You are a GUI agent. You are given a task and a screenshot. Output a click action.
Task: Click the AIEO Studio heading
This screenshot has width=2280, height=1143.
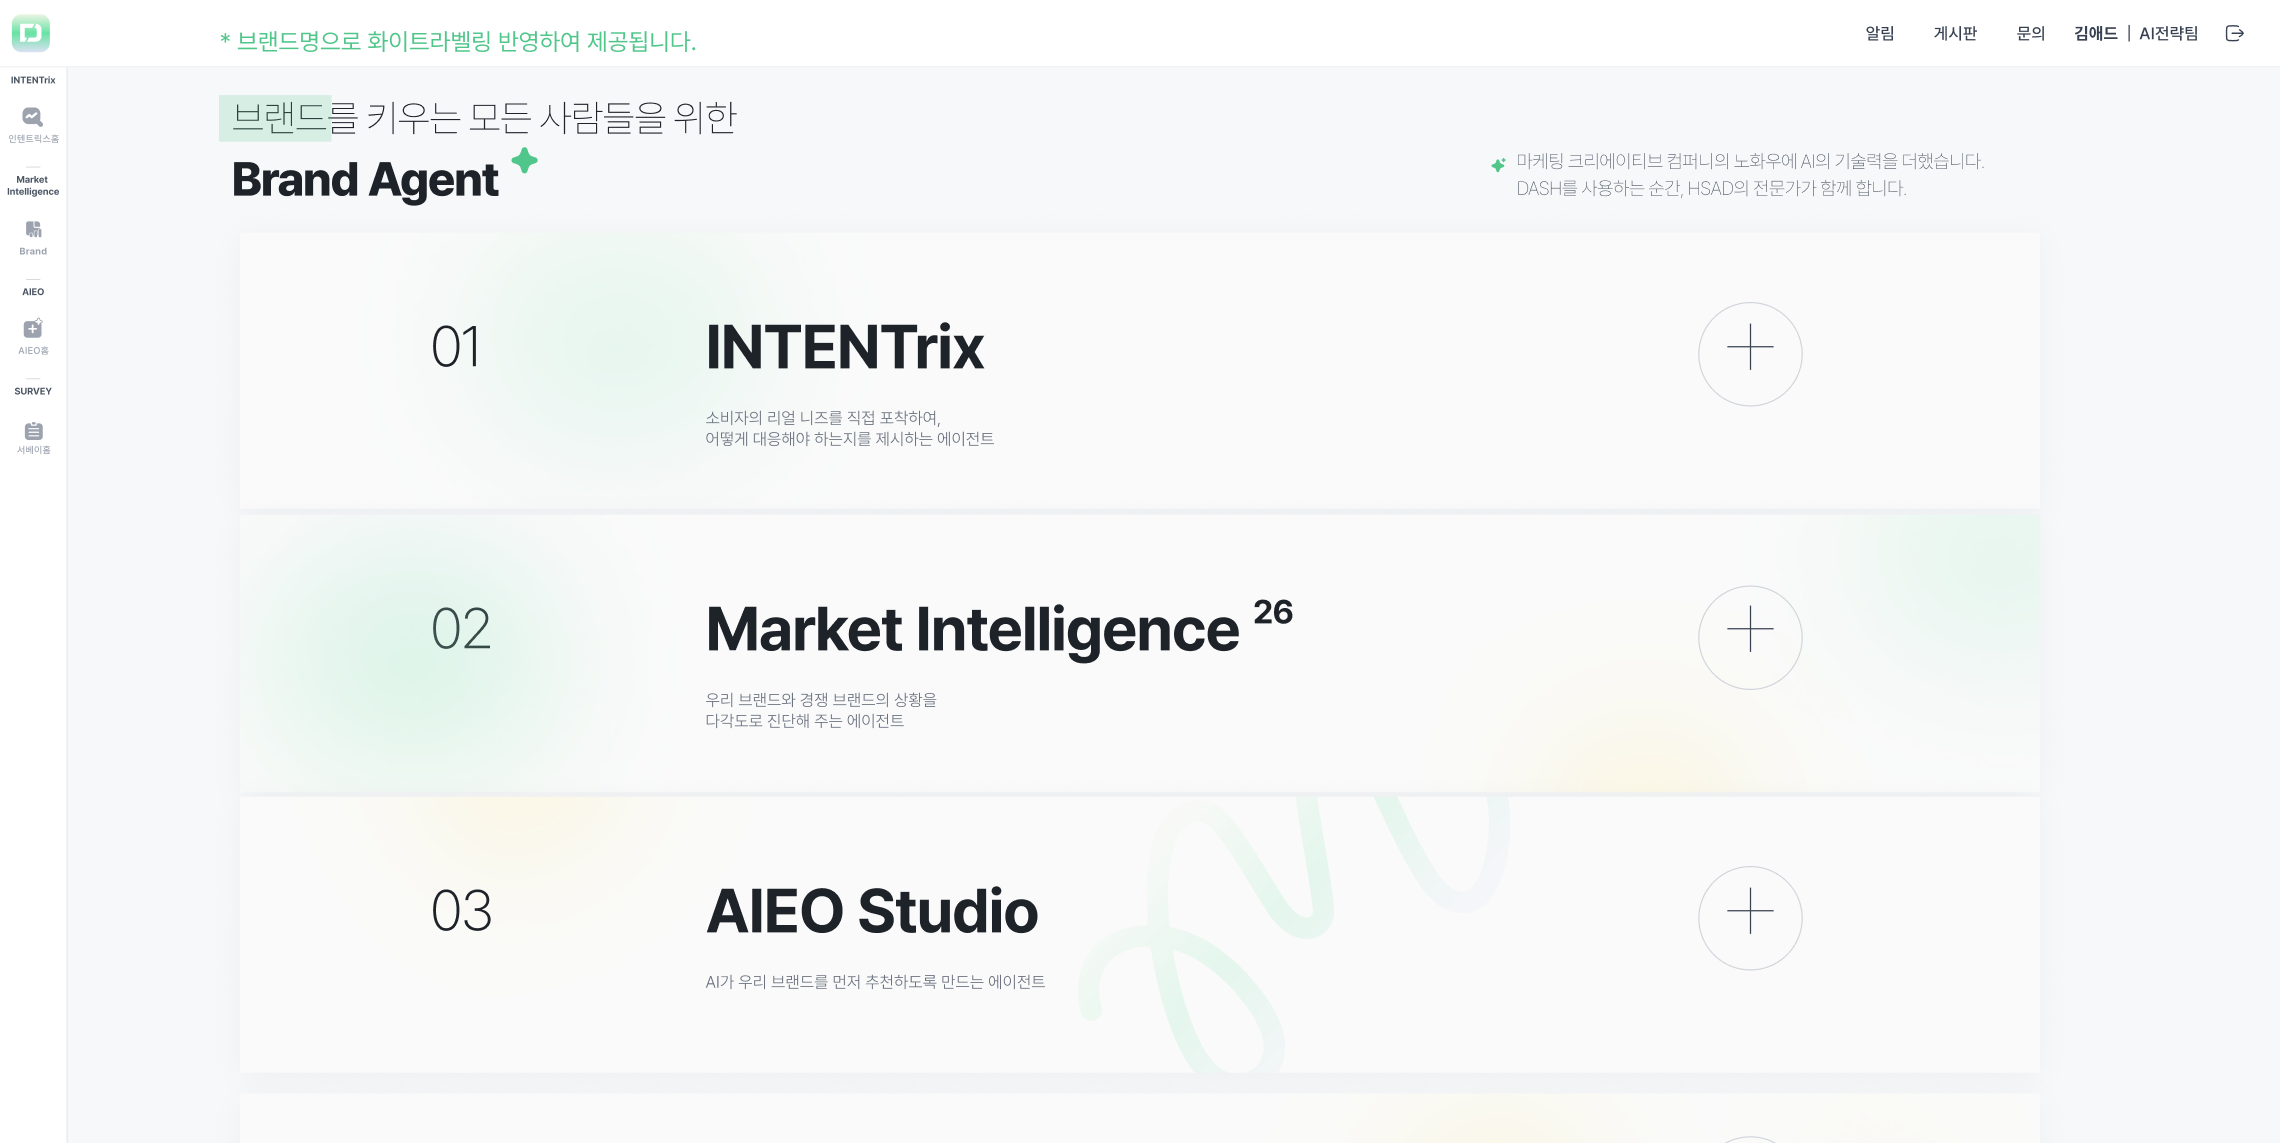pyautogui.click(x=872, y=912)
